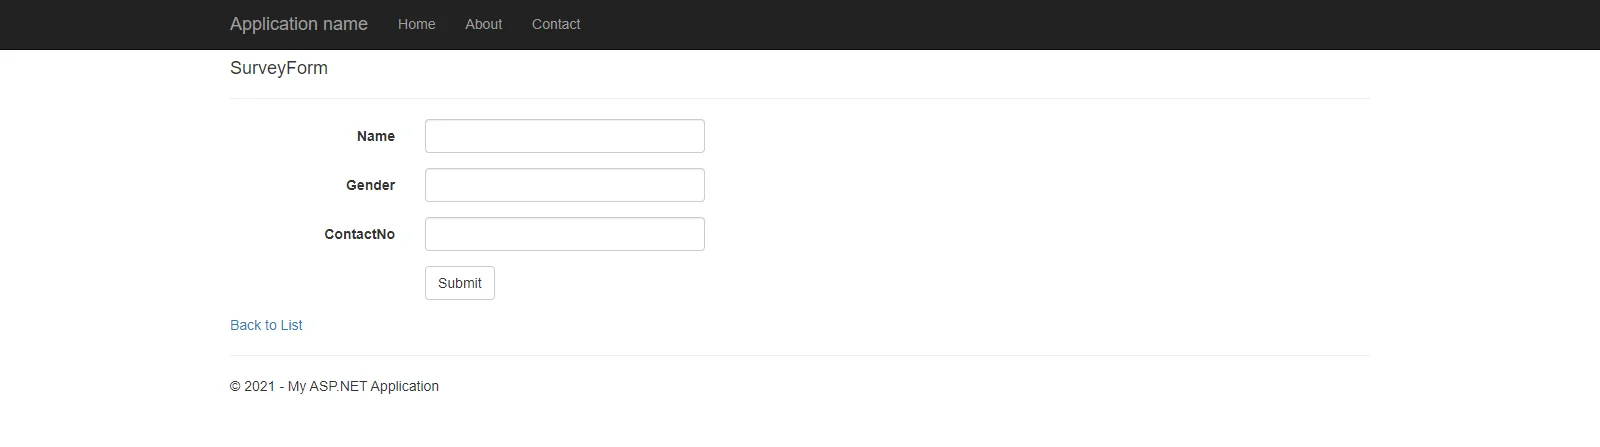Viewport: 1600px width, 447px height.
Task: Click the white Submit button below ContactNo
Action: coord(460,283)
